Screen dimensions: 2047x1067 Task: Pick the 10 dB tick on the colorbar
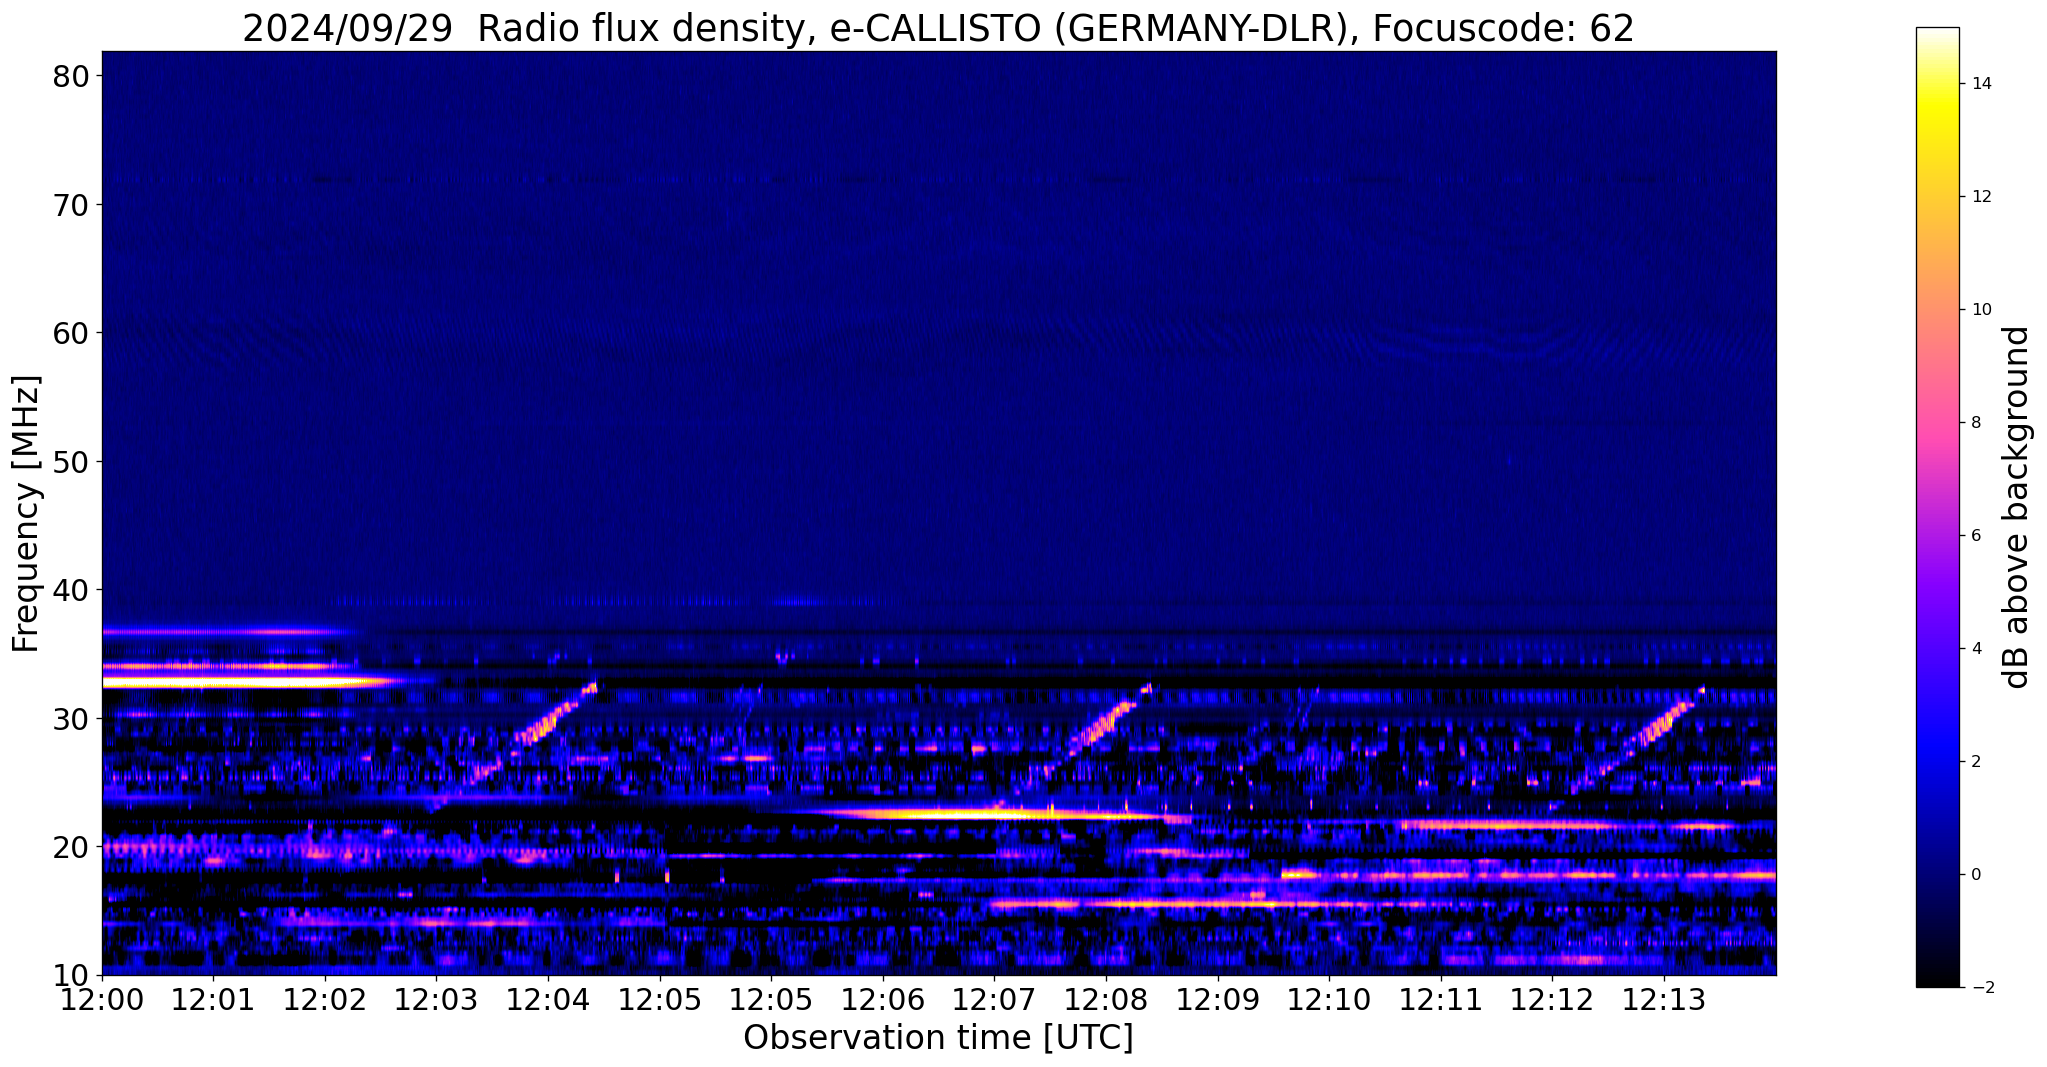pos(1980,310)
